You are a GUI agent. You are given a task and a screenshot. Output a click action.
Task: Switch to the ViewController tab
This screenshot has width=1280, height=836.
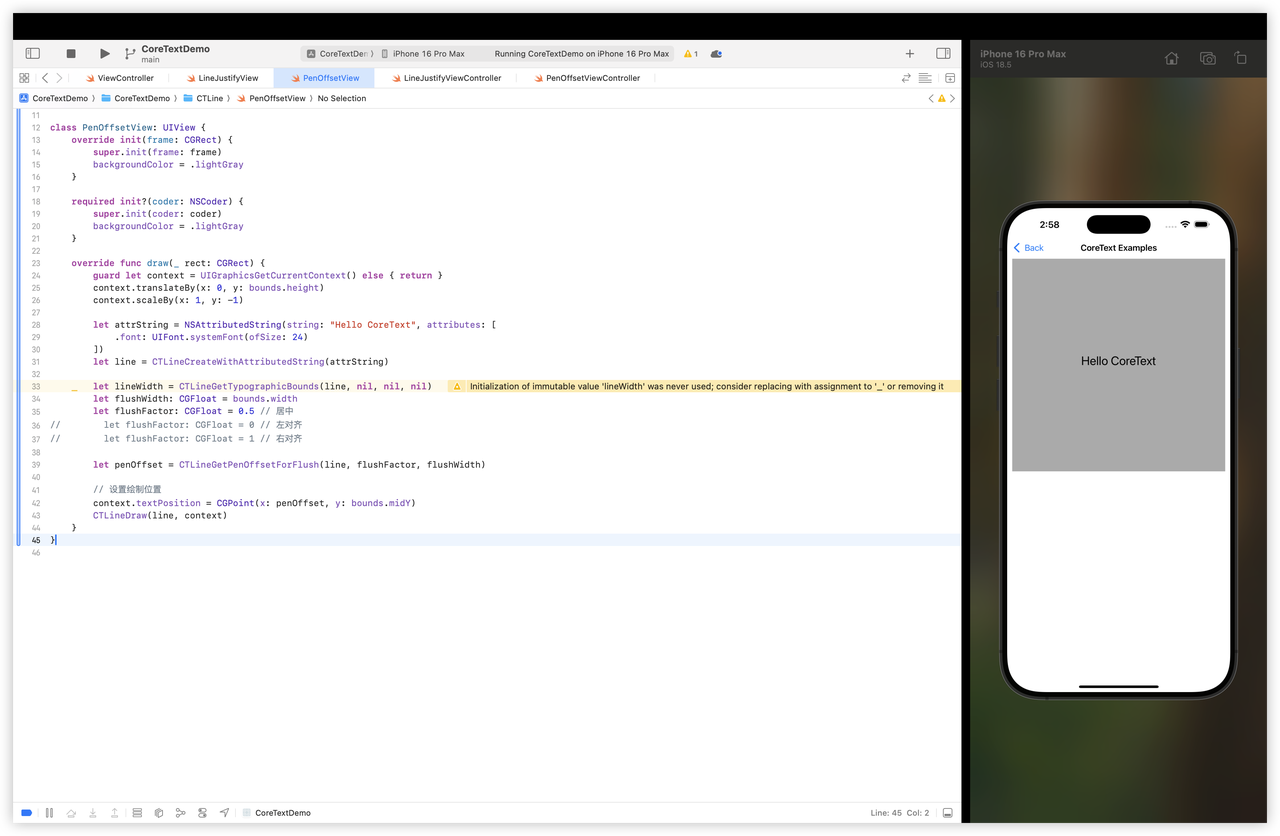pos(119,78)
